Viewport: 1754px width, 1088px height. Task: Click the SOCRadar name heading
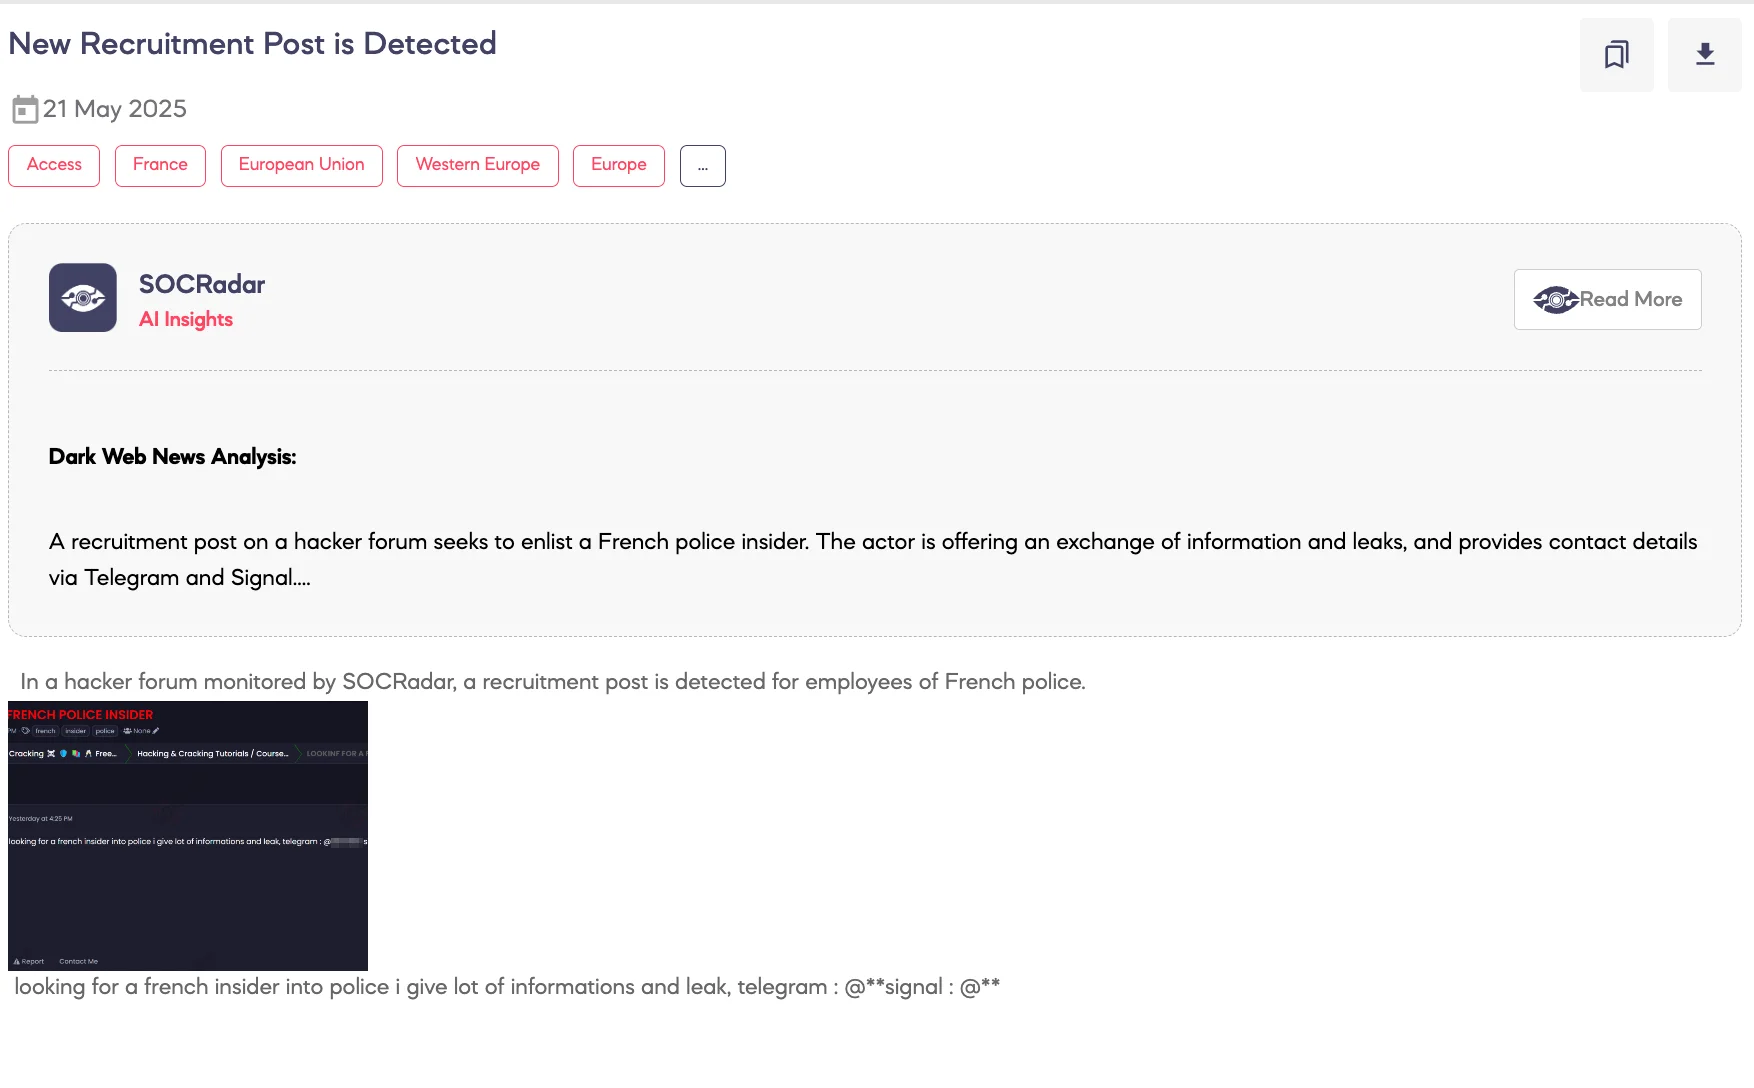[202, 284]
